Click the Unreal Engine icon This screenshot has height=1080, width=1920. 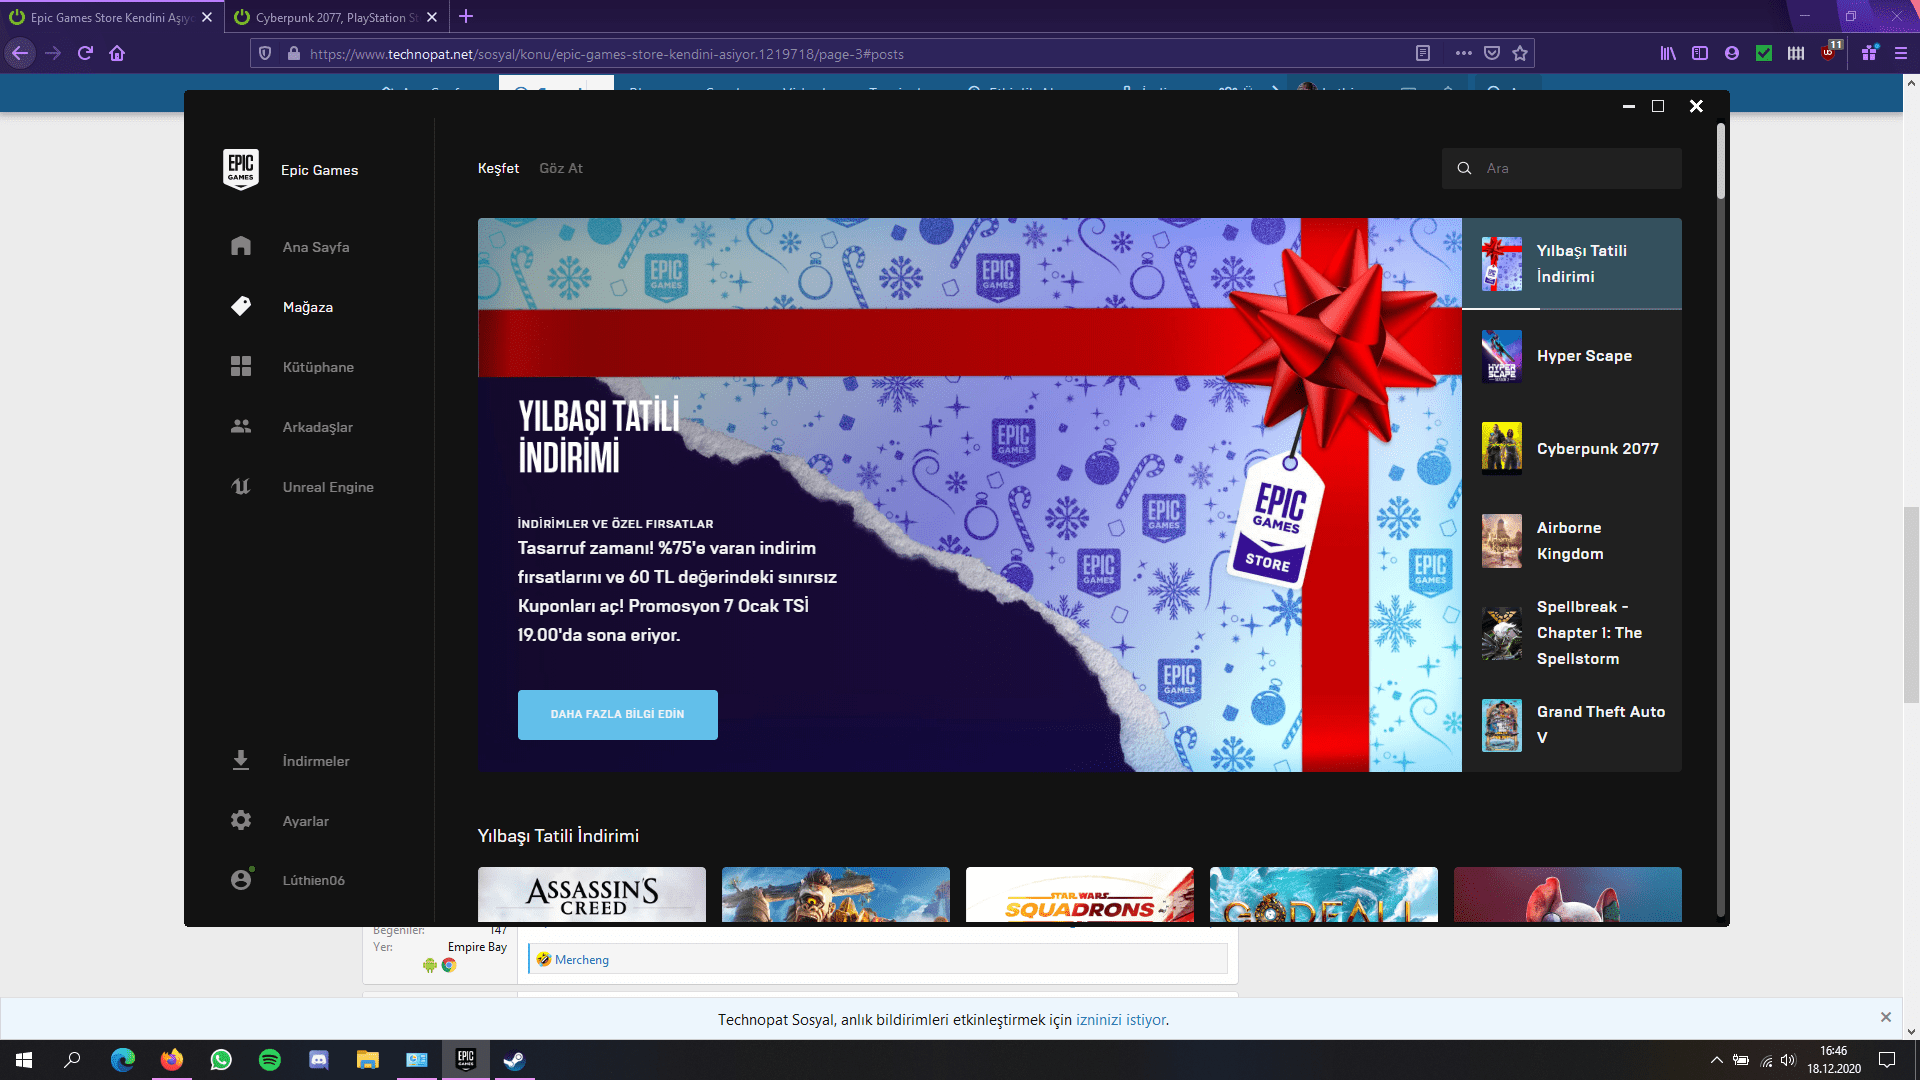tap(241, 486)
